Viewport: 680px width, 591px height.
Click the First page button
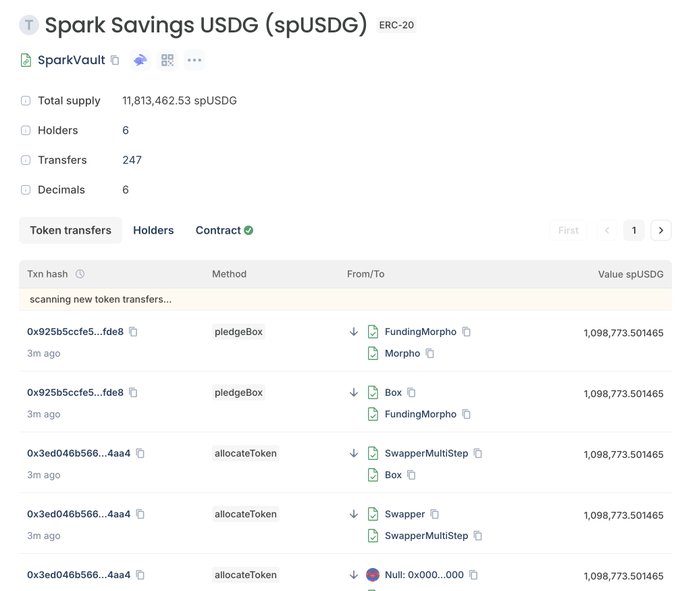(x=568, y=230)
